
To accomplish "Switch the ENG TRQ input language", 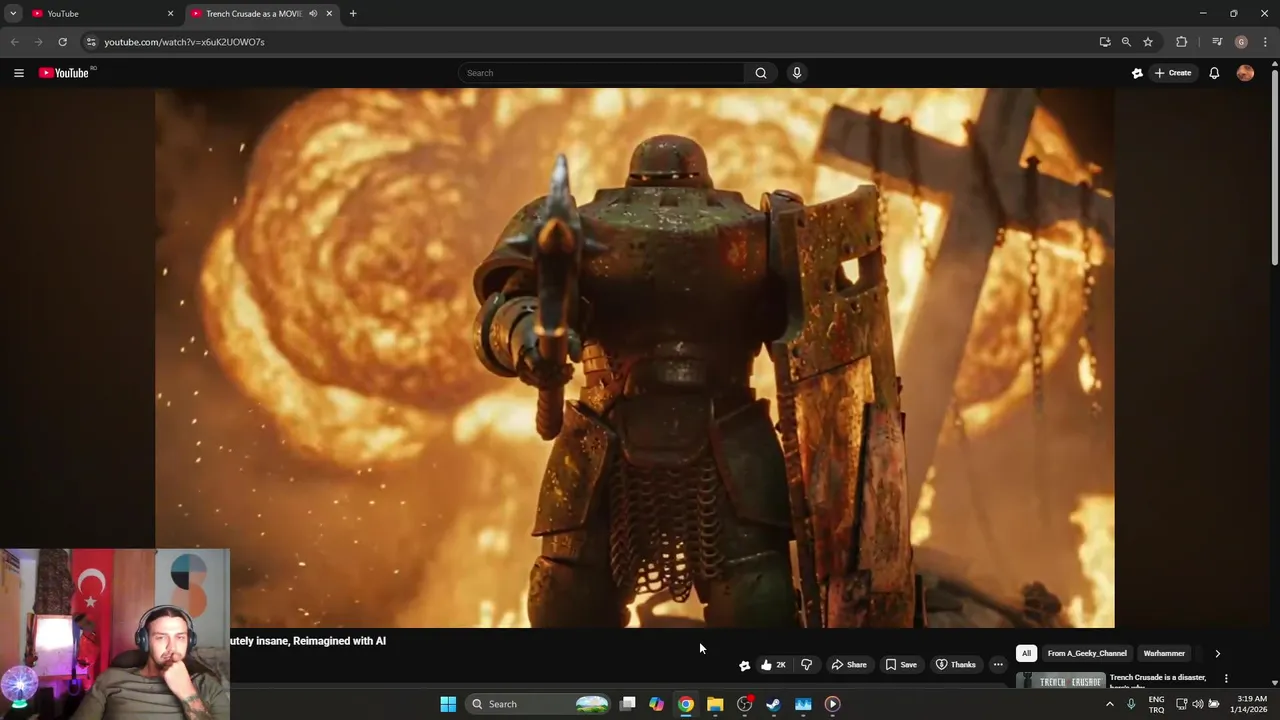I will click(x=1156, y=704).
